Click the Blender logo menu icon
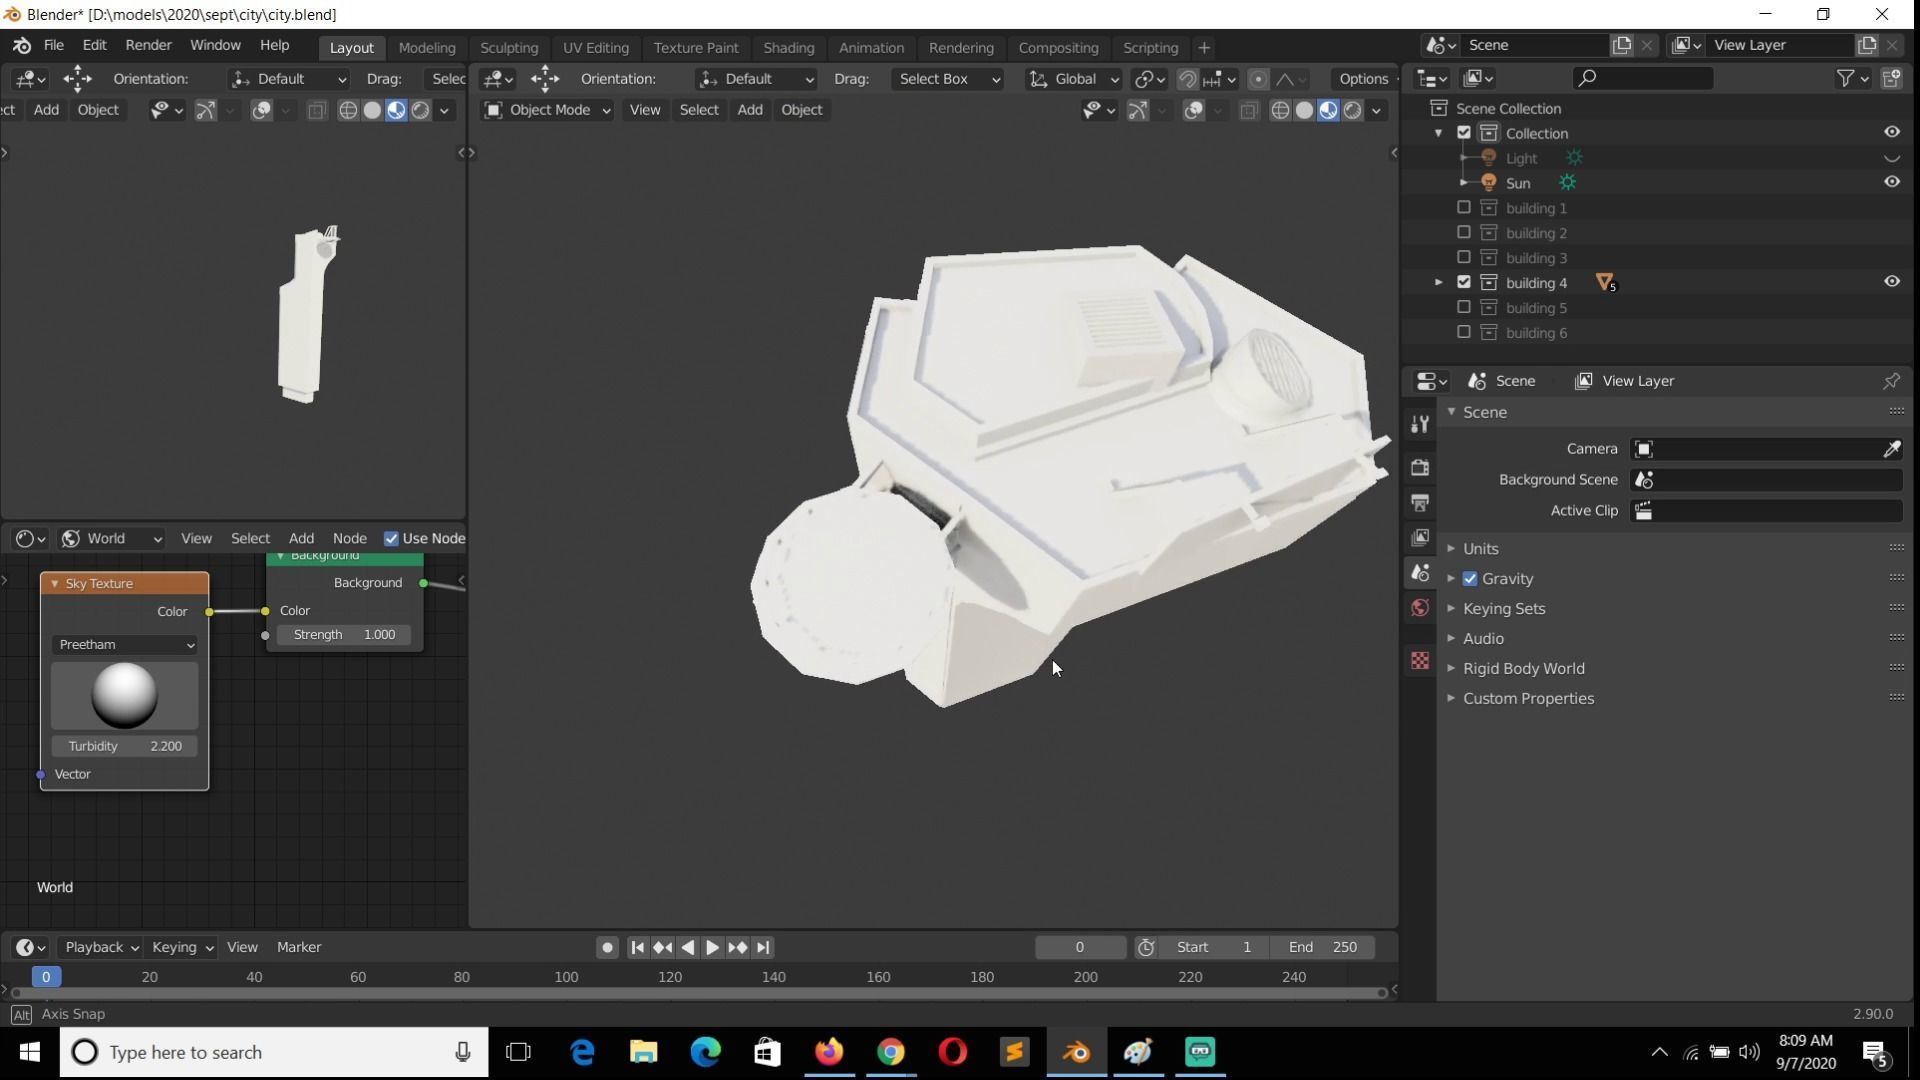Viewport: 1920px width, 1080px height. [22, 46]
